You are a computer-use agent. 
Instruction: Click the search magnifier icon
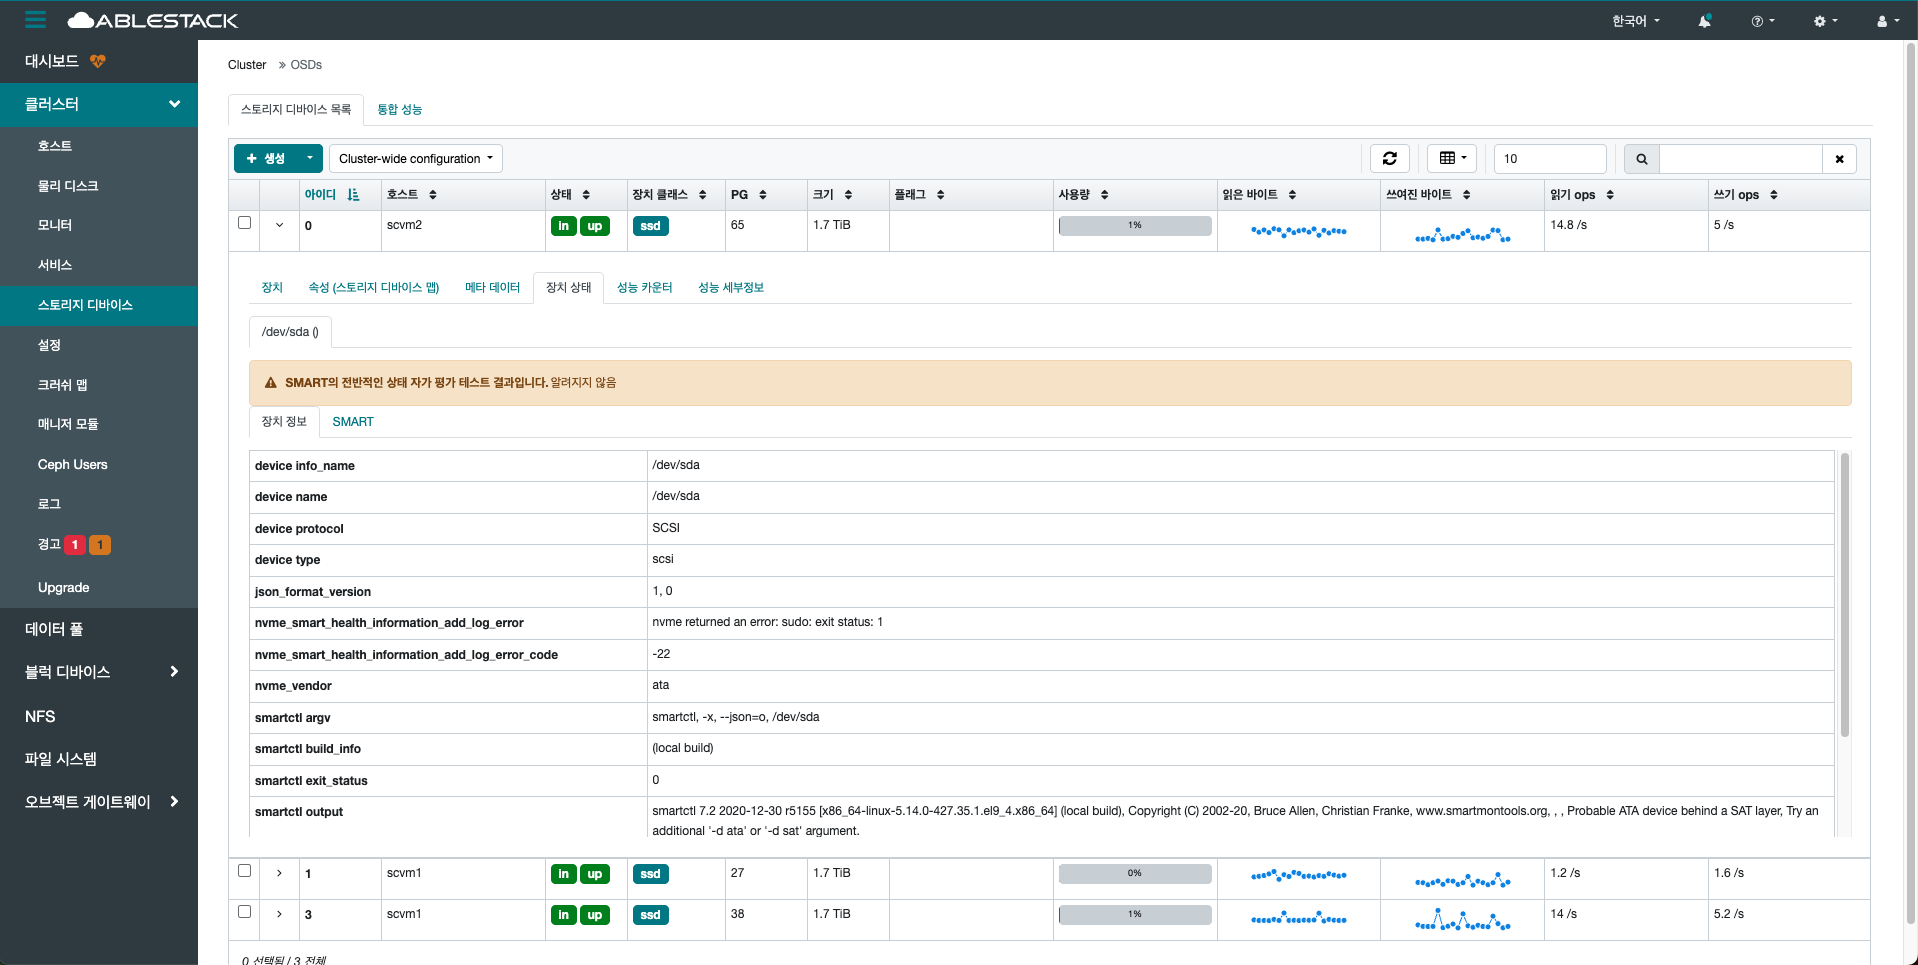1641,159
